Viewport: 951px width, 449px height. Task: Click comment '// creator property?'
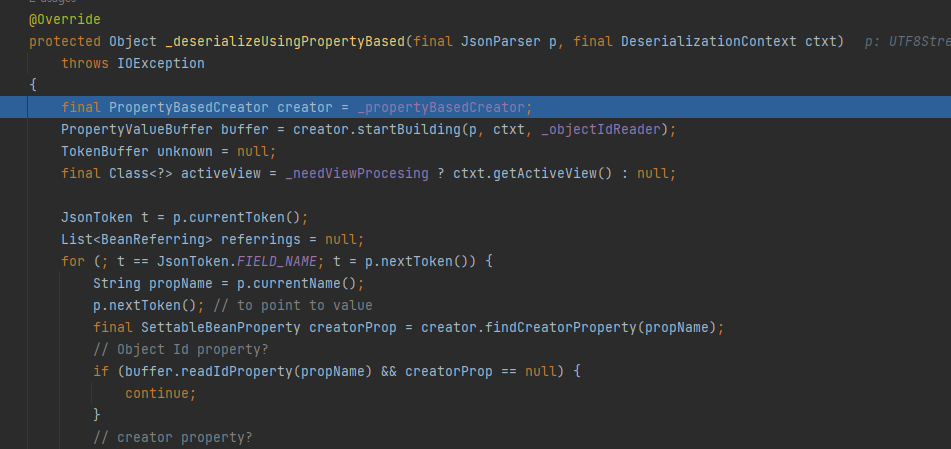173,437
